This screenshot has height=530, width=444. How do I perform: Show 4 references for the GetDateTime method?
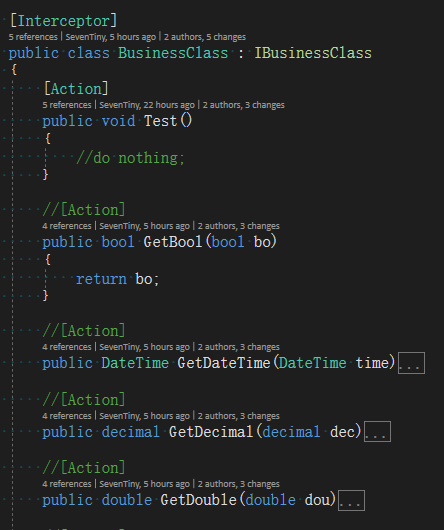pos(67,347)
